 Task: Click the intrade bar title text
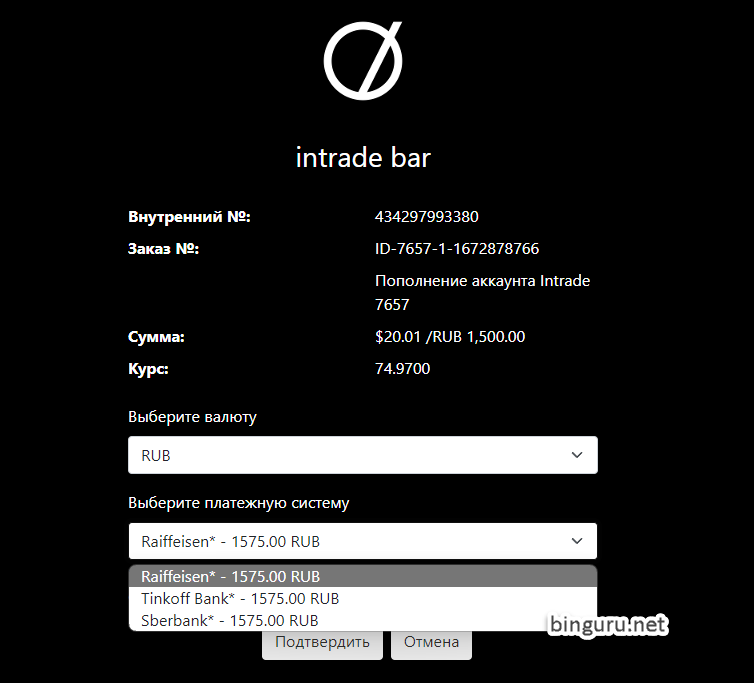coord(363,158)
